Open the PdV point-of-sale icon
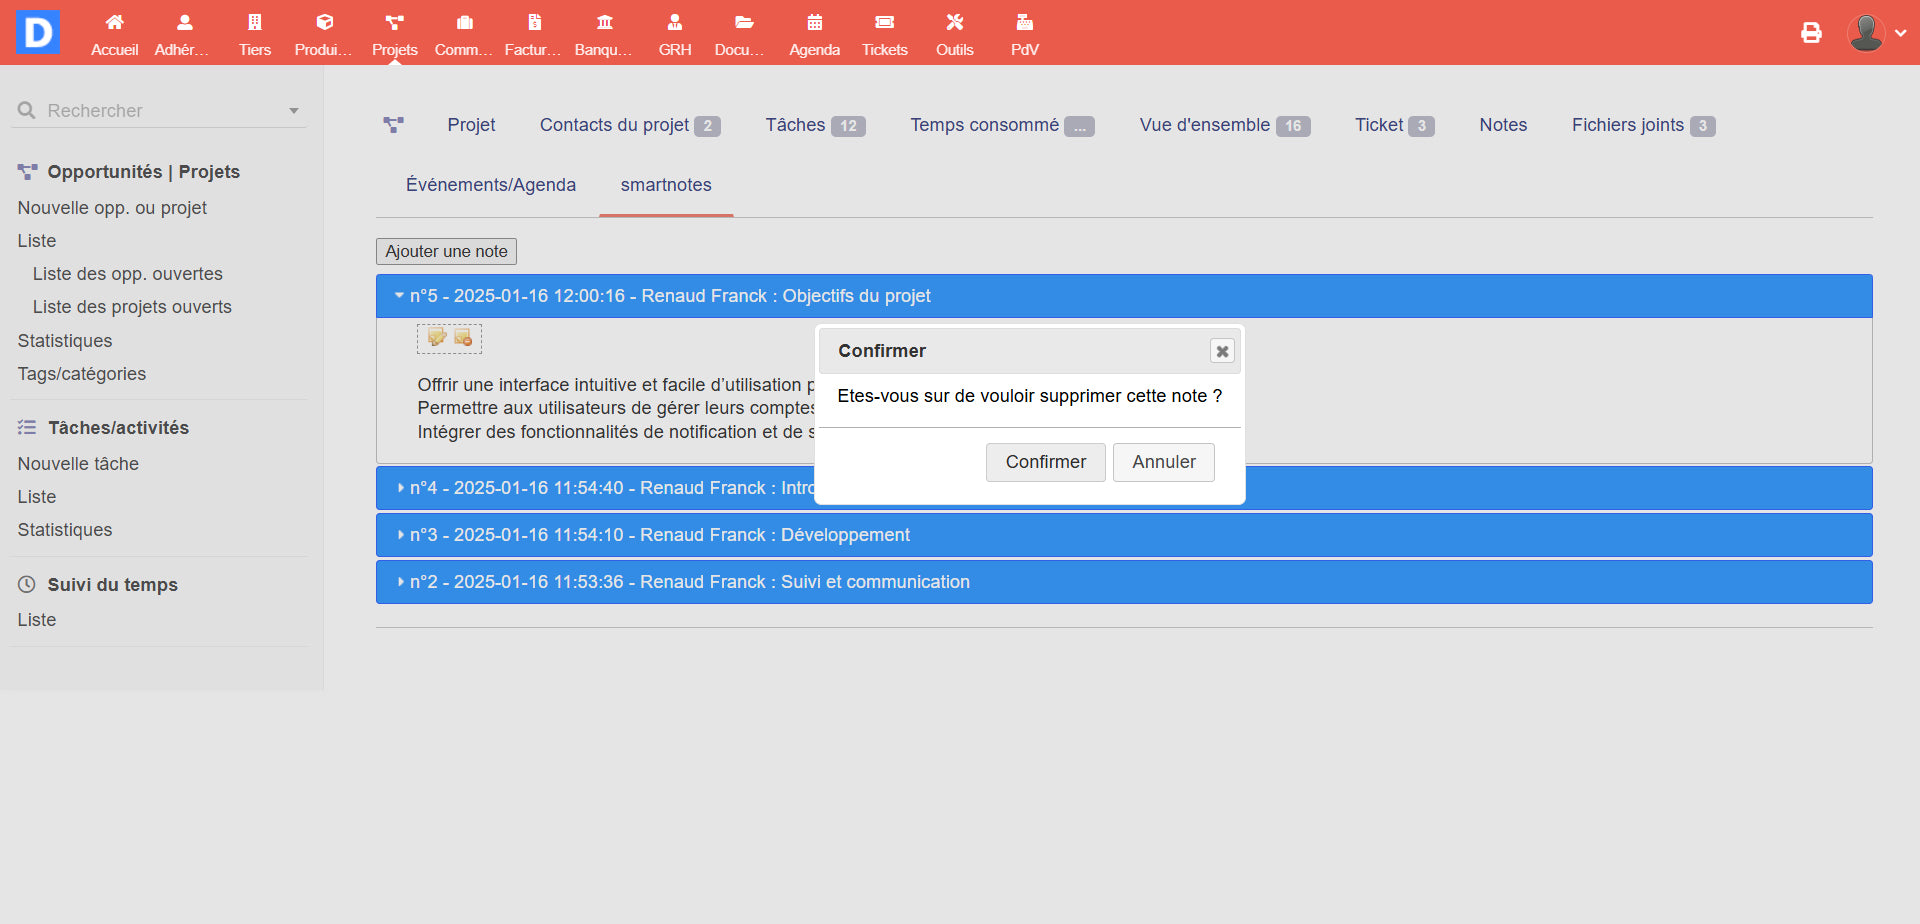The image size is (1920, 924). [1024, 23]
